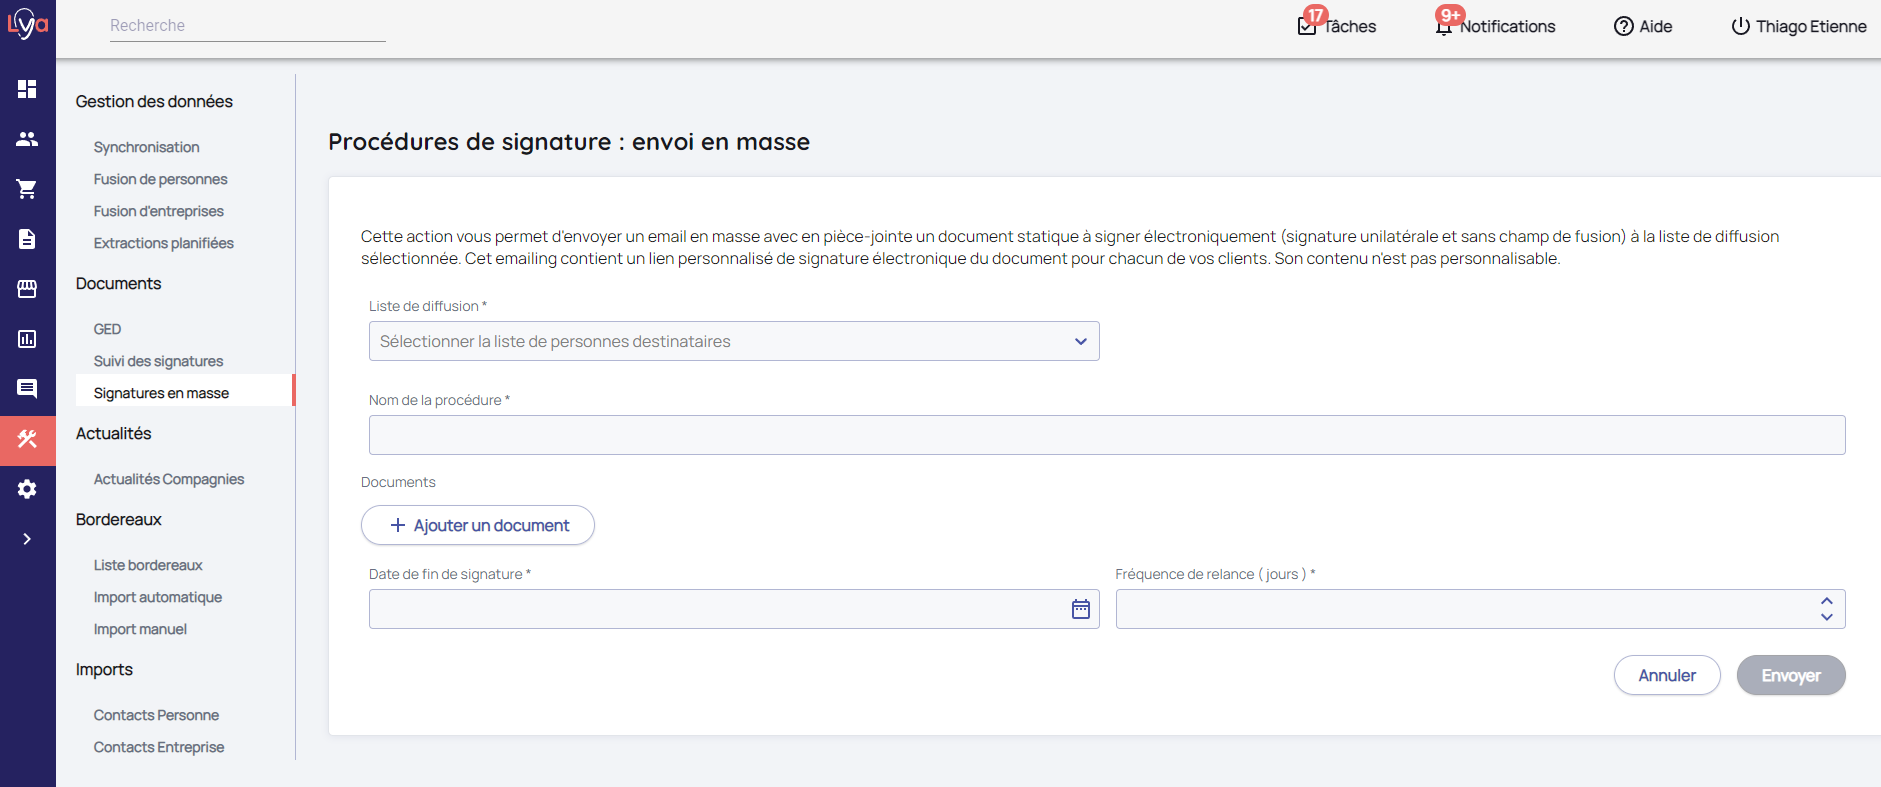Screen dimensions: 1881x787
Task: Click the Ajouter un document button
Action: 478,525
